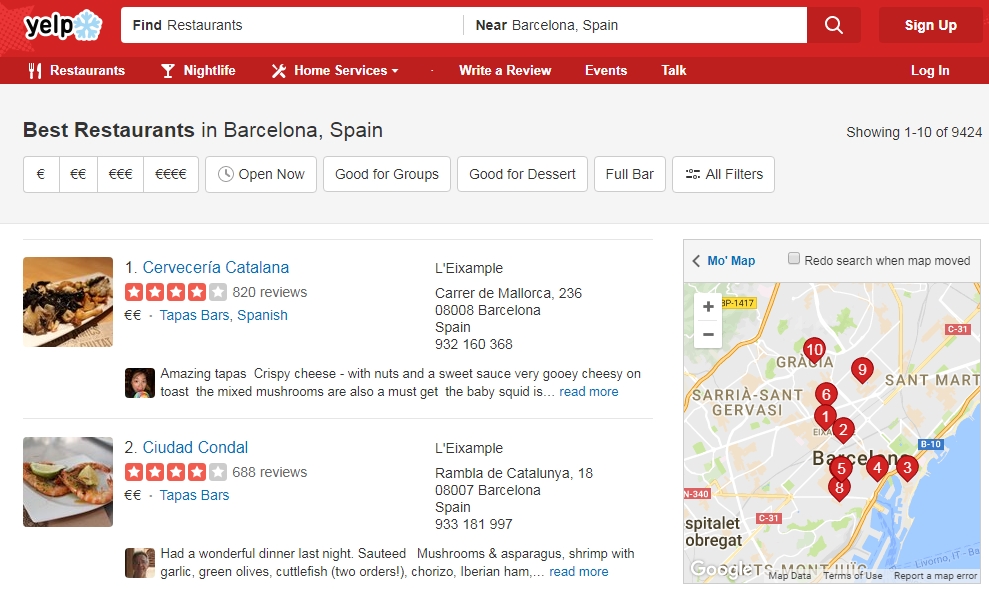Open the Cervecería Catalana listing
This screenshot has width=989, height=589.
pos(216,267)
